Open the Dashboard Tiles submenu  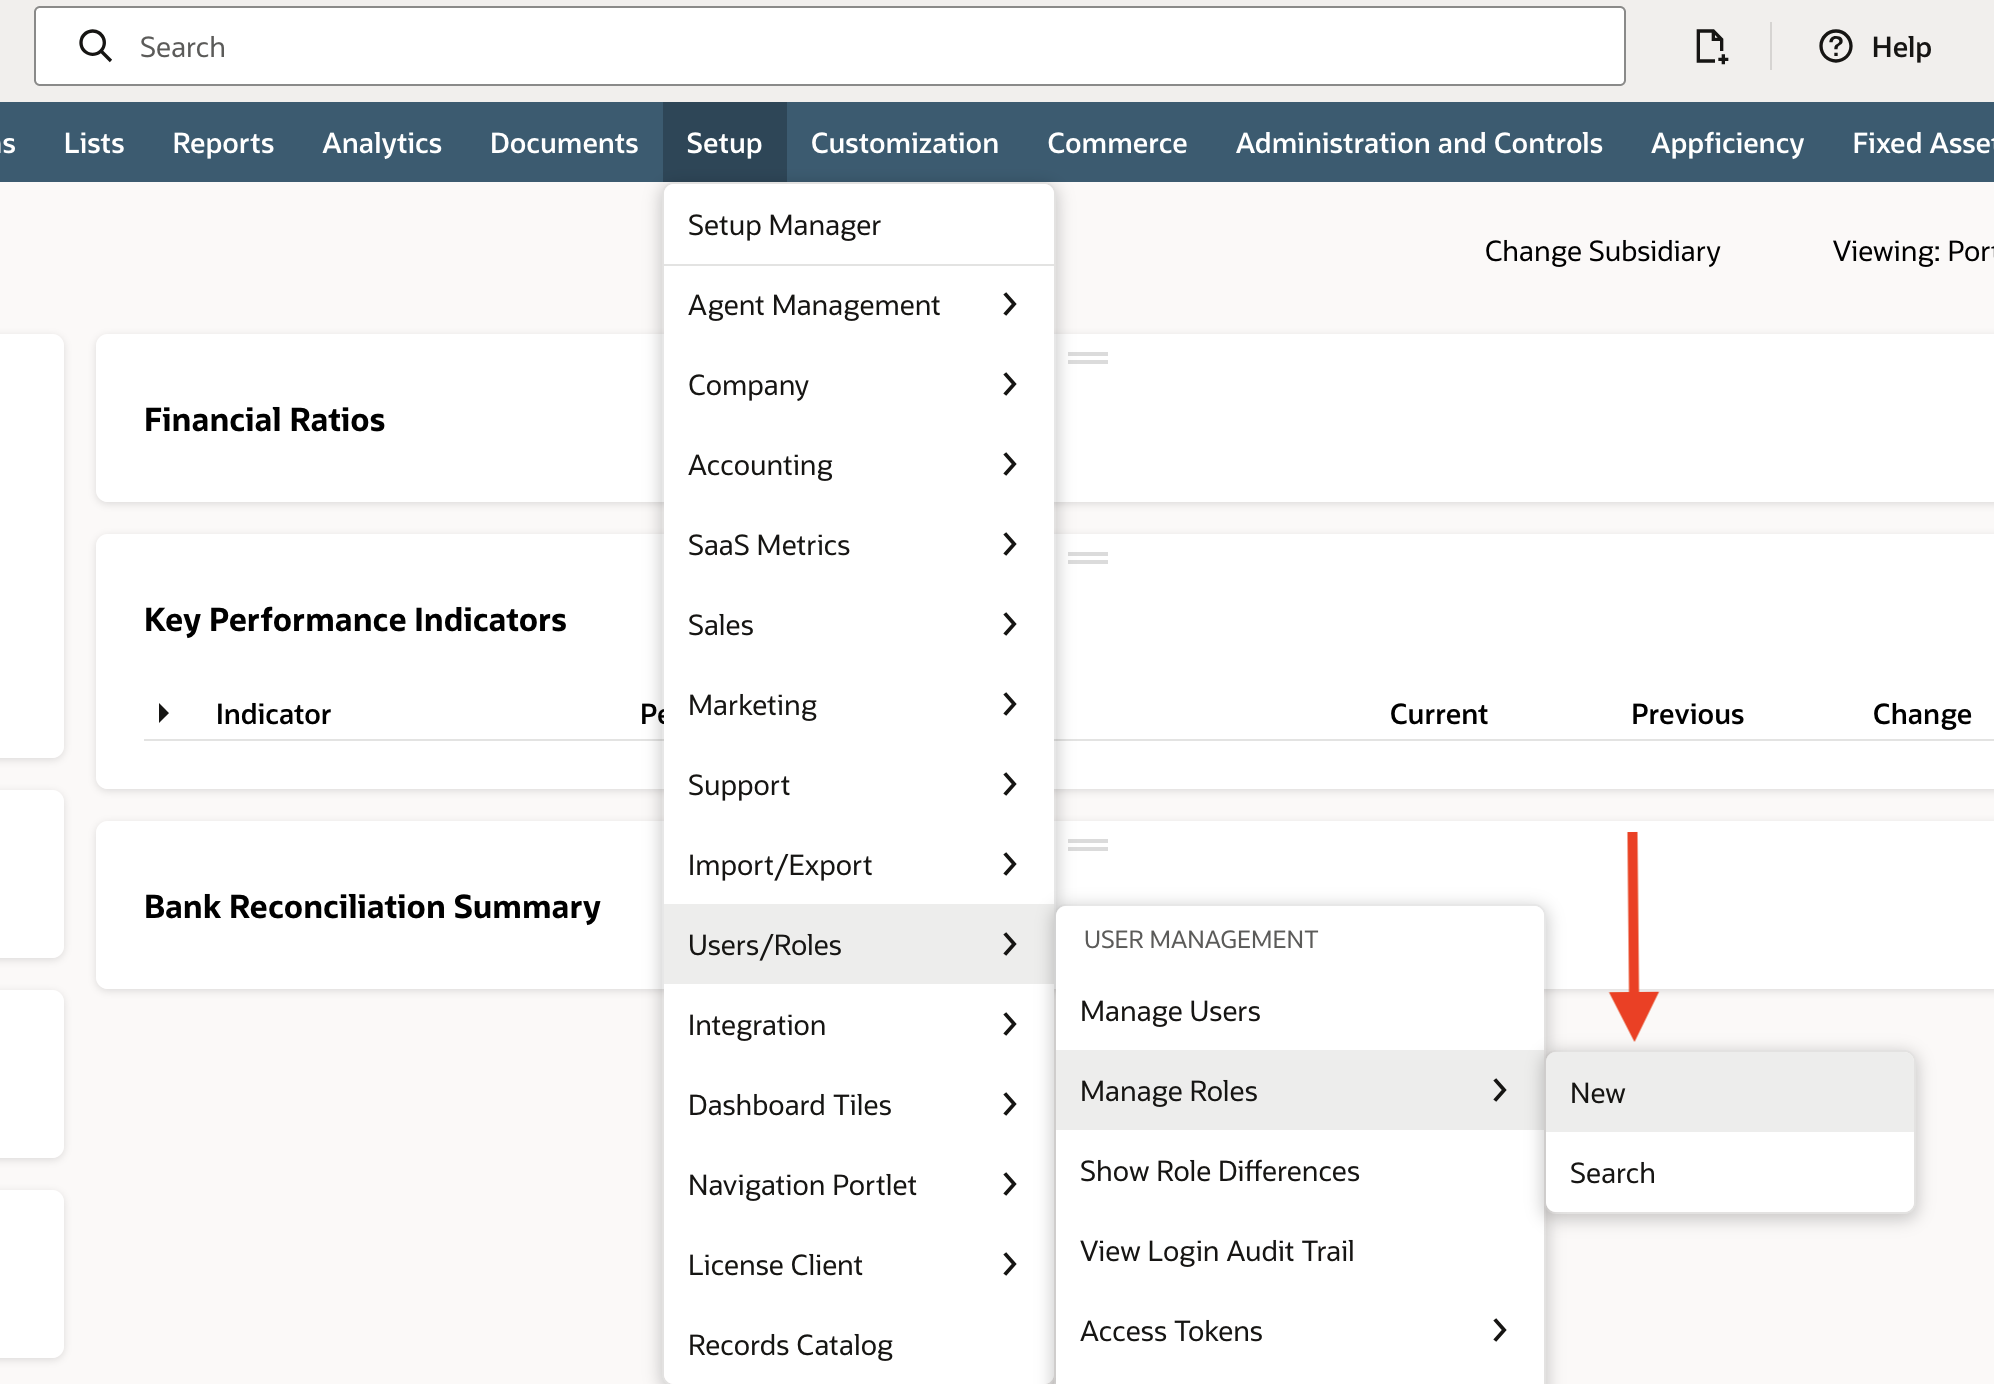[x=859, y=1105]
